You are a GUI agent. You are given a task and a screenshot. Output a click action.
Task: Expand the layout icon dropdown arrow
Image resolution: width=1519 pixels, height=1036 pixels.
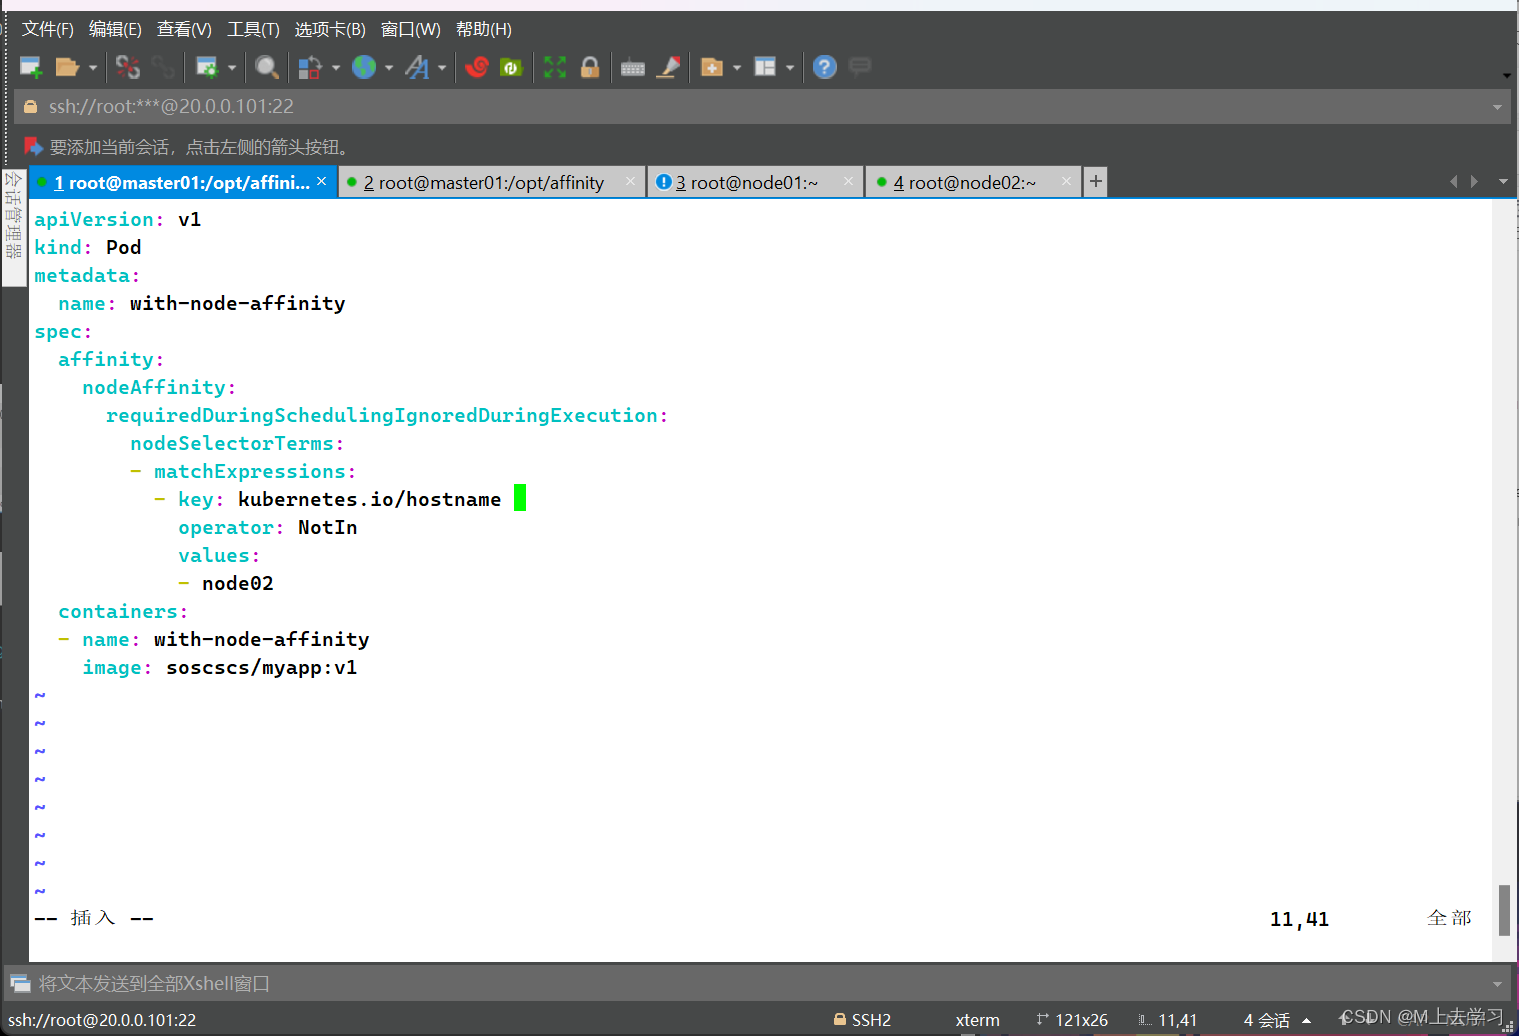pos(790,68)
